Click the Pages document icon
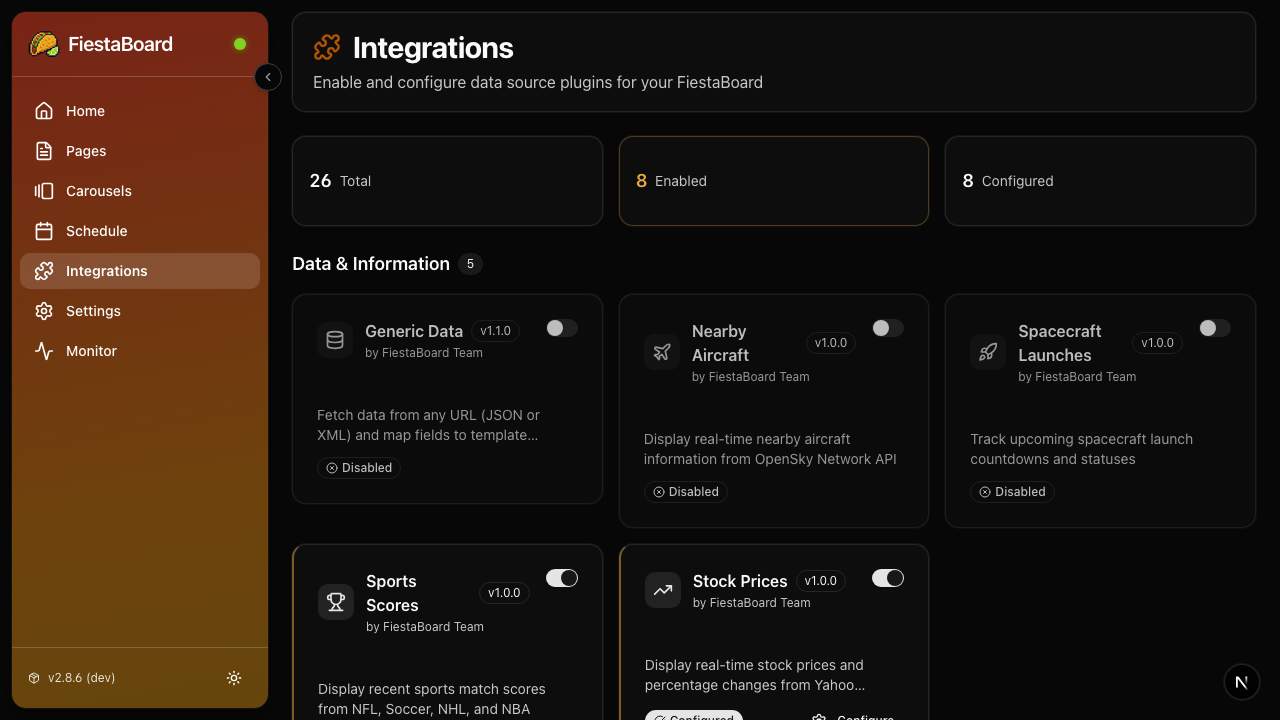Viewport: 1280px width, 720px height. 44,151
